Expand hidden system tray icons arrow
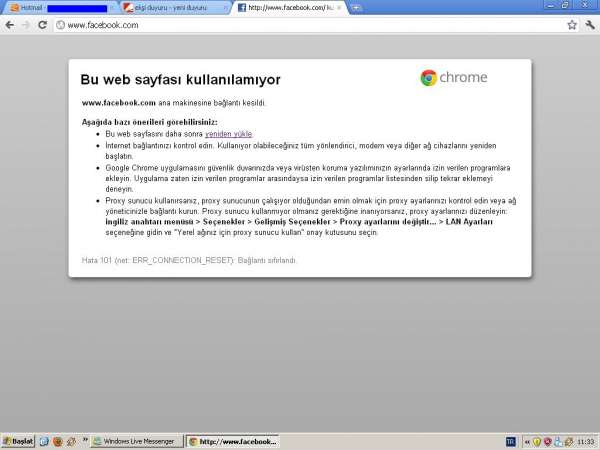Viewport: 600px width, 450px height. click(527, 442)
